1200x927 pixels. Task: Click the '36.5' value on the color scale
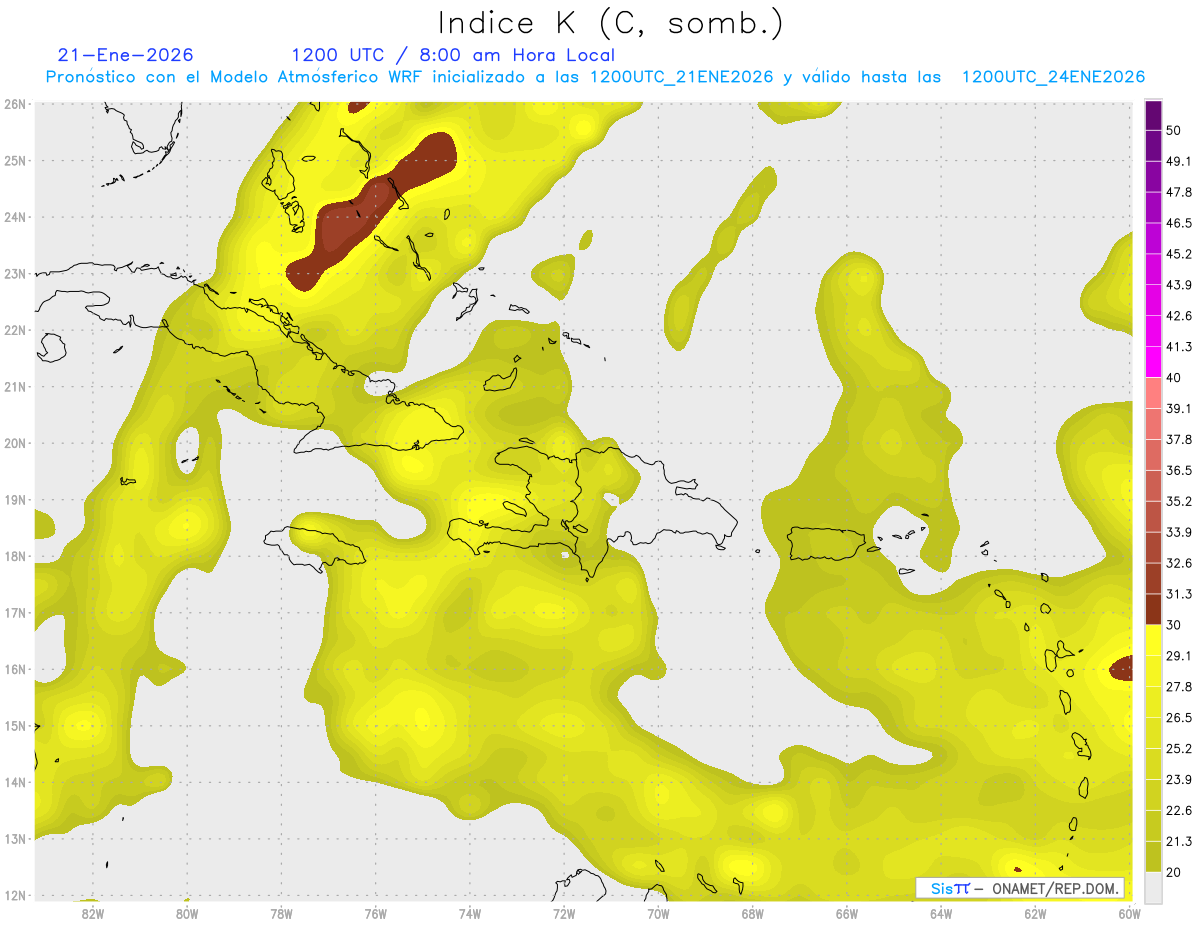pyautogui.click(x=1178, y=470)
